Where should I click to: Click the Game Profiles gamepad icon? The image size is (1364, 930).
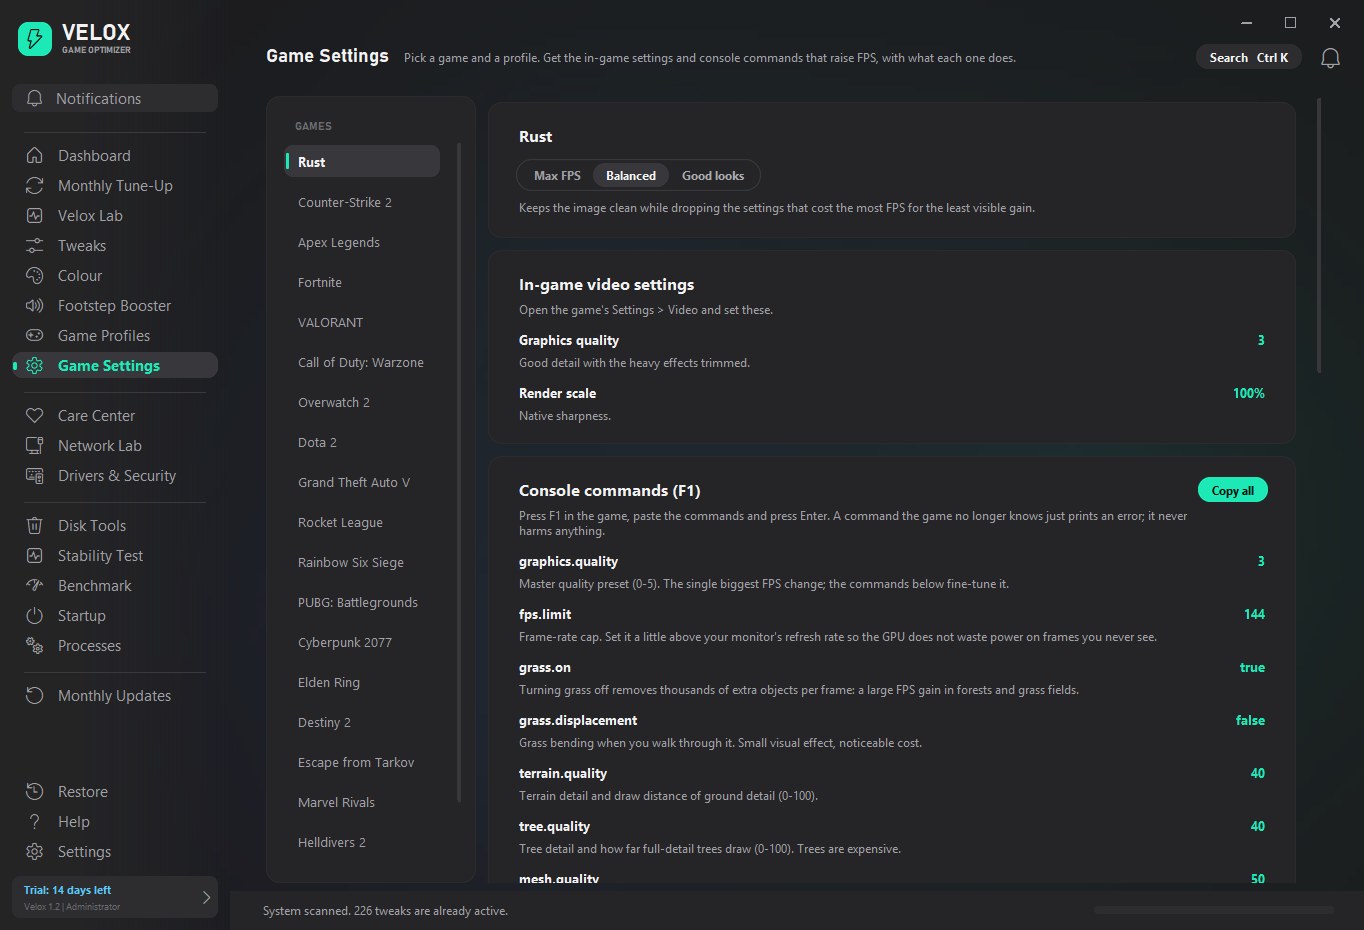coord(34,335)
